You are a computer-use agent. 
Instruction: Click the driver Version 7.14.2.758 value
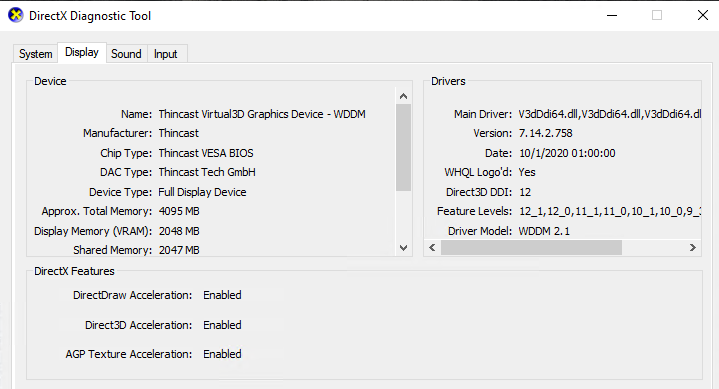(545, 133)
